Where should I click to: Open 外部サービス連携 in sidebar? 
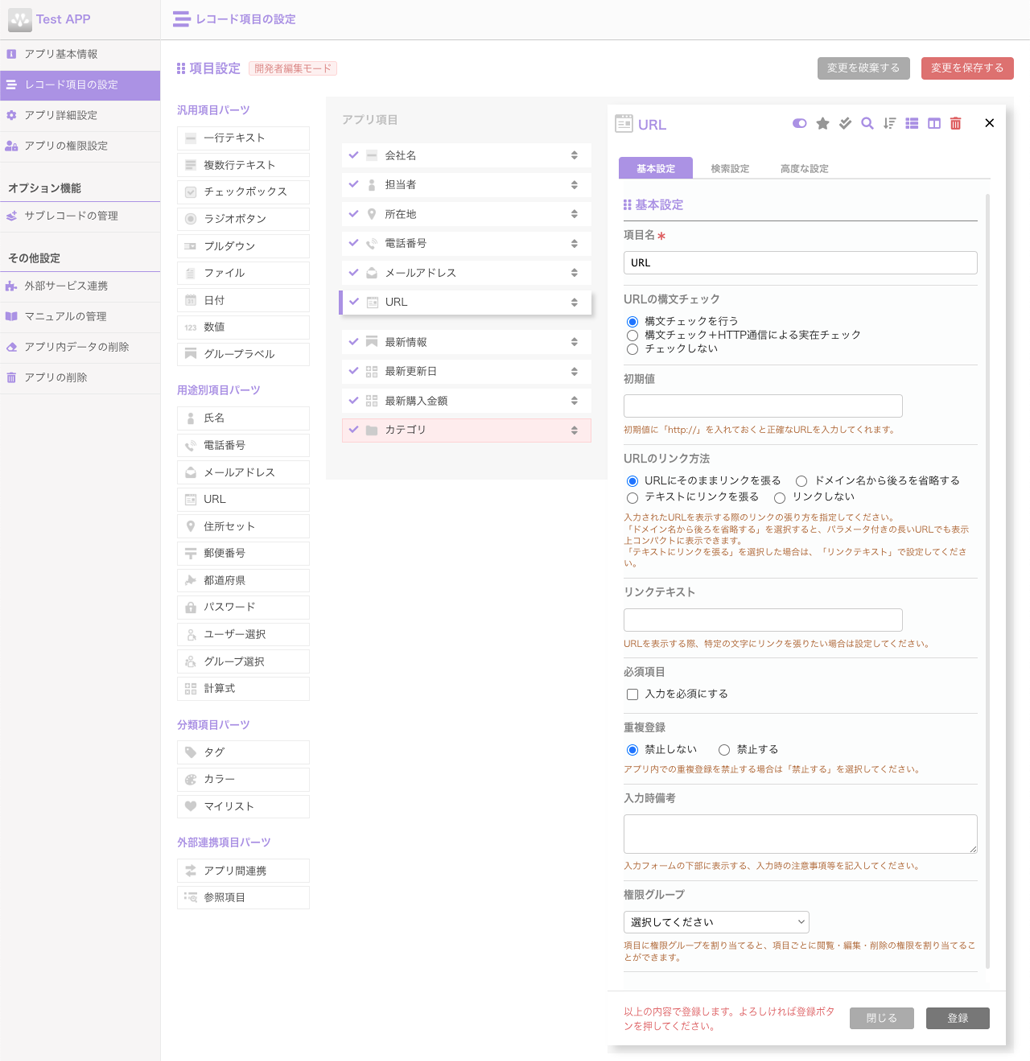[80, 286]
